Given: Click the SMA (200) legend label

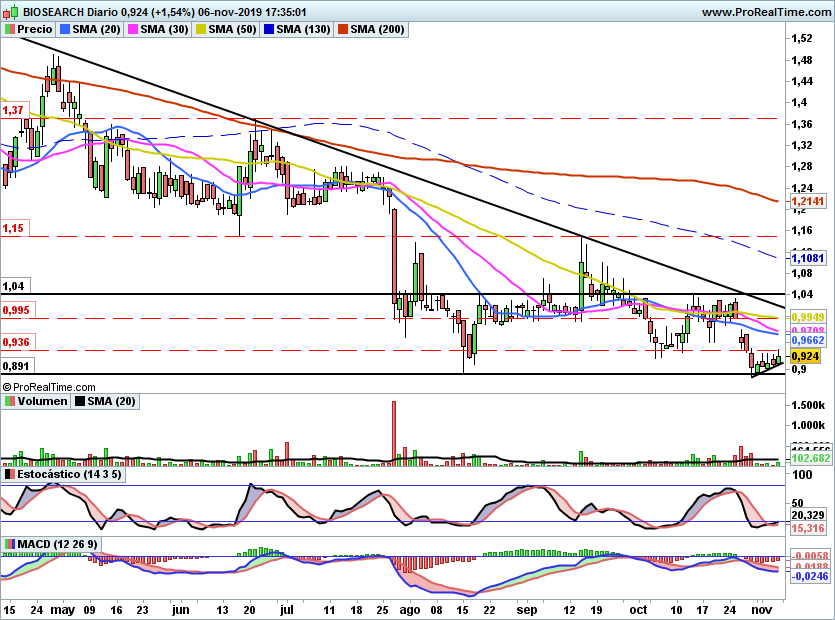Looking at the screenshot, I should pos(377,29).
